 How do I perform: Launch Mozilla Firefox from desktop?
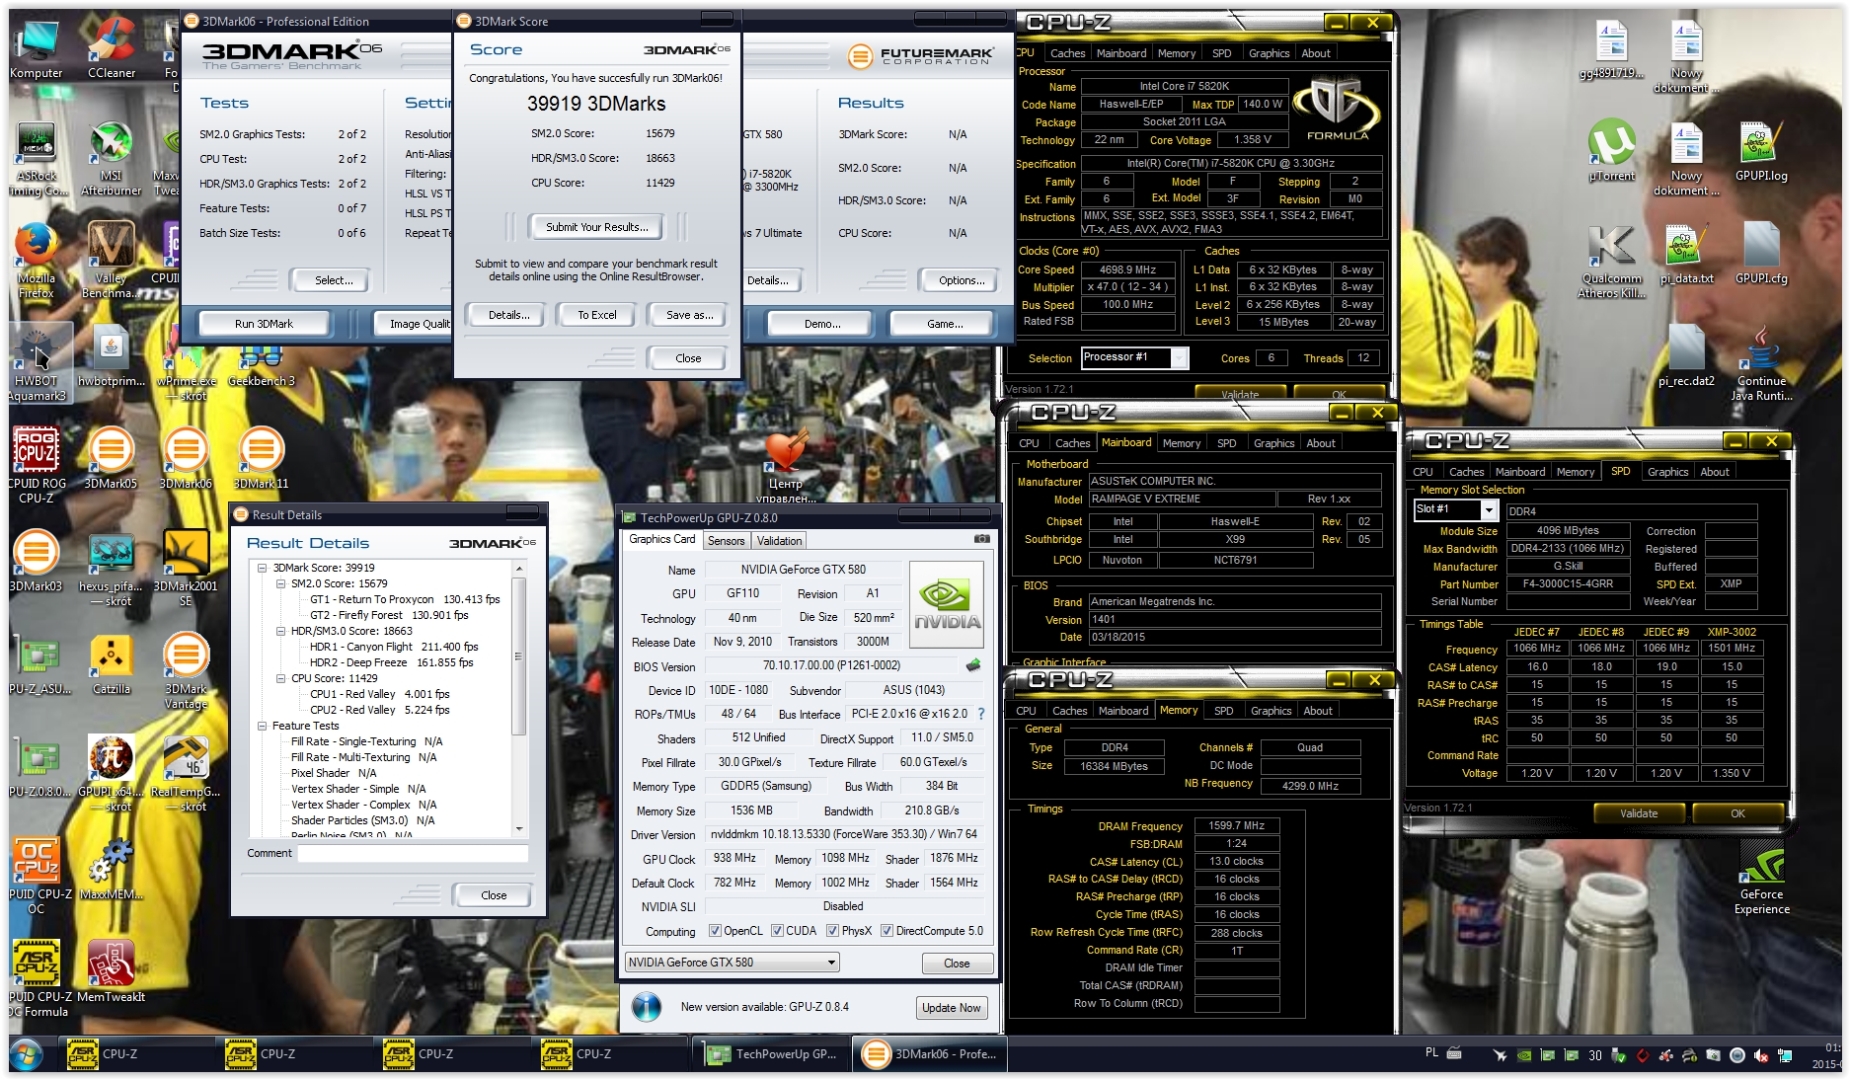click(x=36, y=260)
